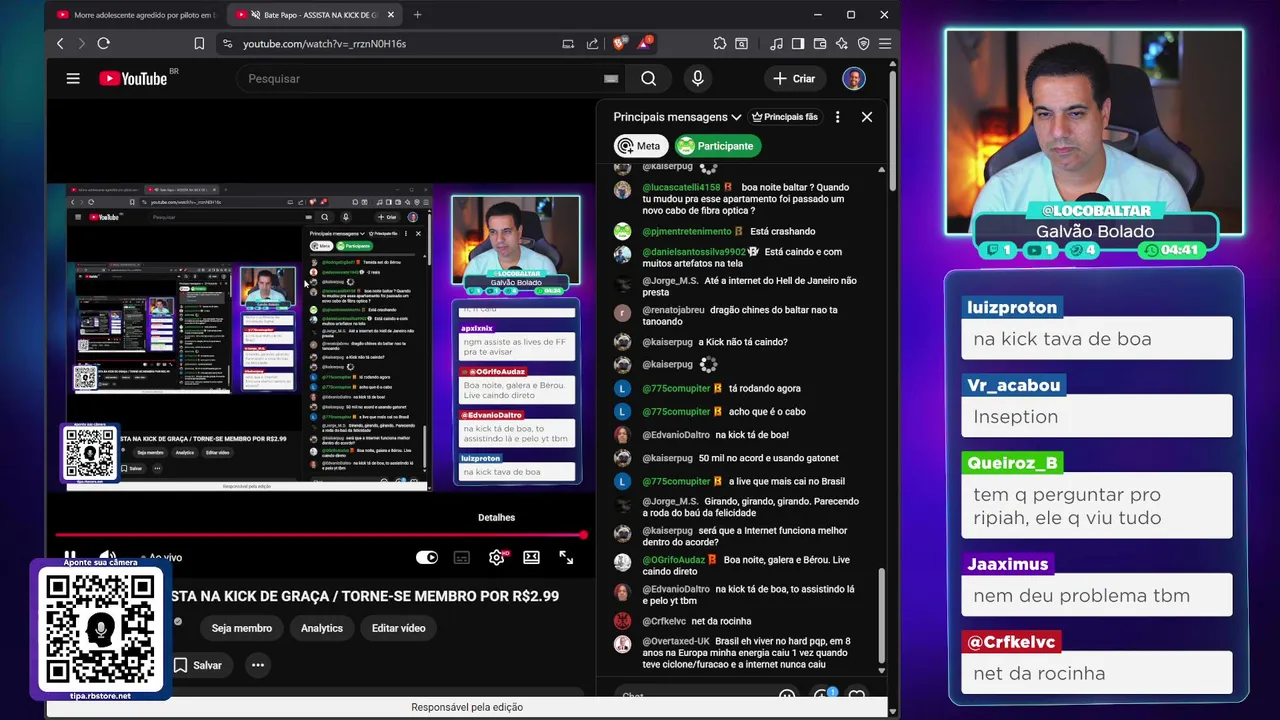The width and height of the screenshot is (1280, 720).
Task: Open the on-screen keyboard icon in search
Action: 611,79
